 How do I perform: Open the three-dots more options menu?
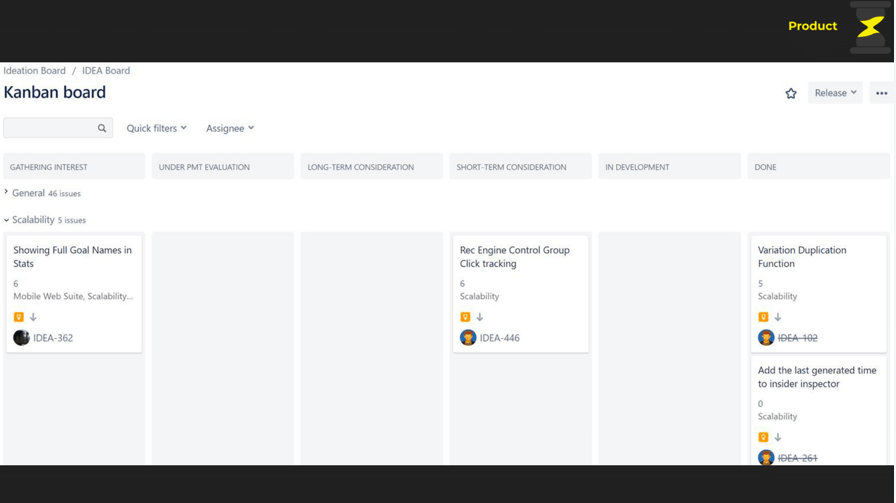click(x=881, y=93)
